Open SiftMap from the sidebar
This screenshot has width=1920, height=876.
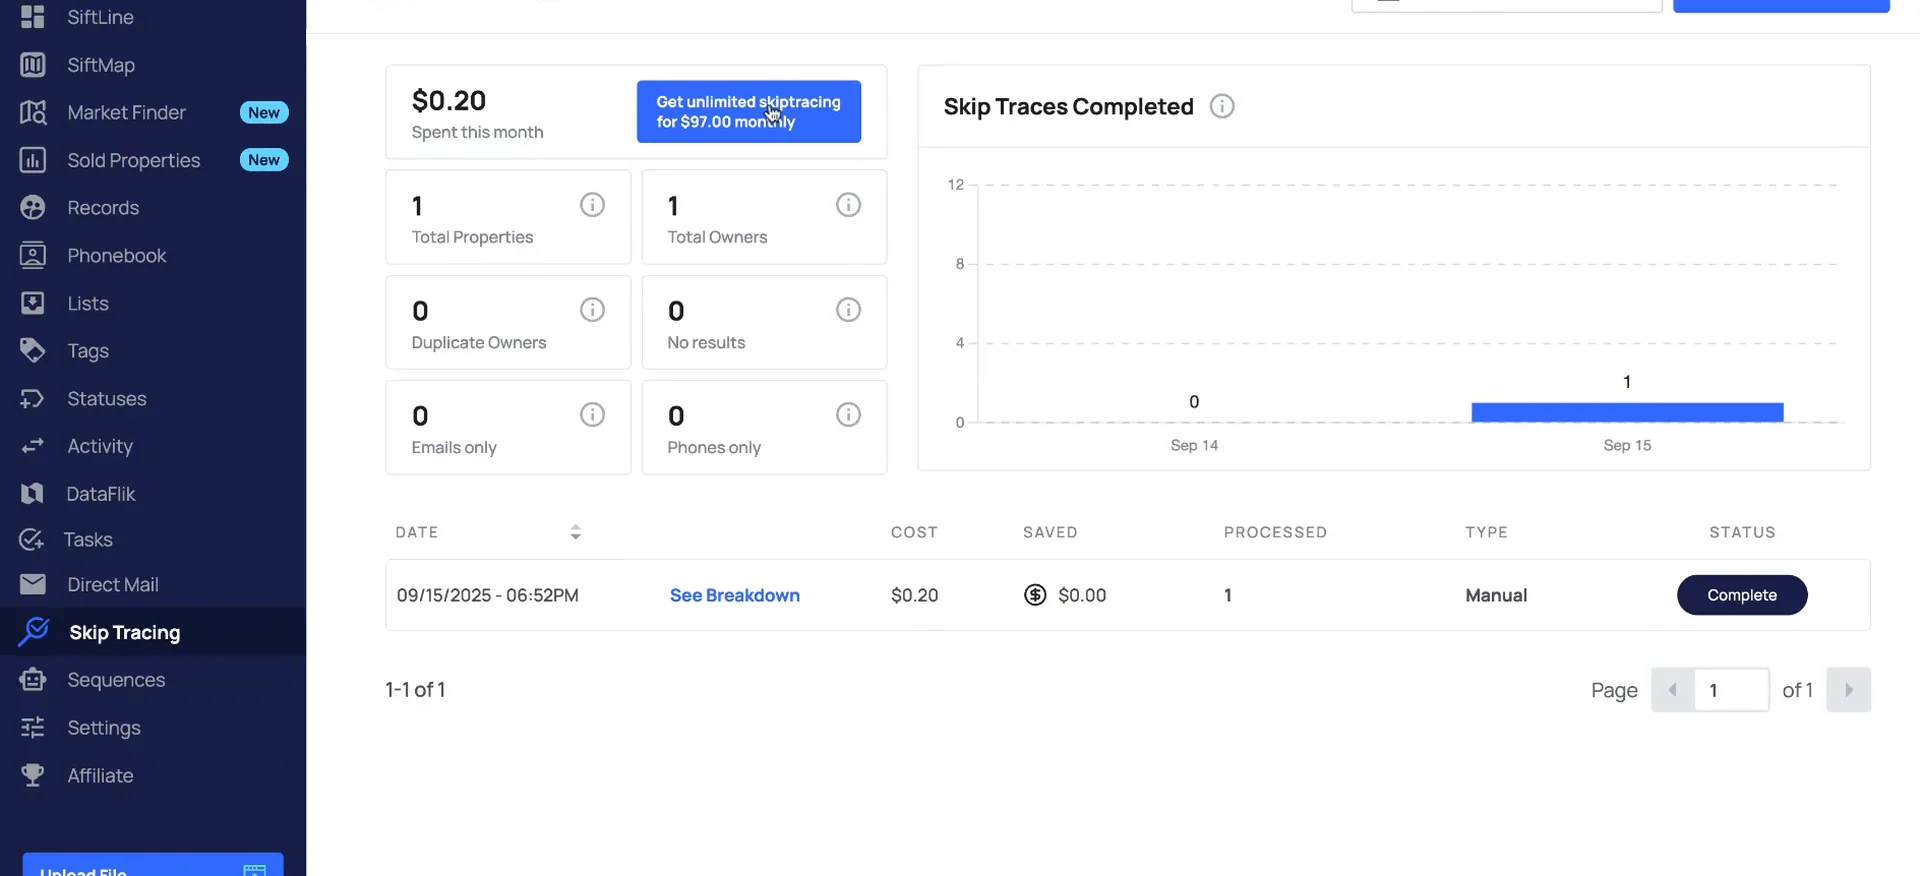click(100, 65)
